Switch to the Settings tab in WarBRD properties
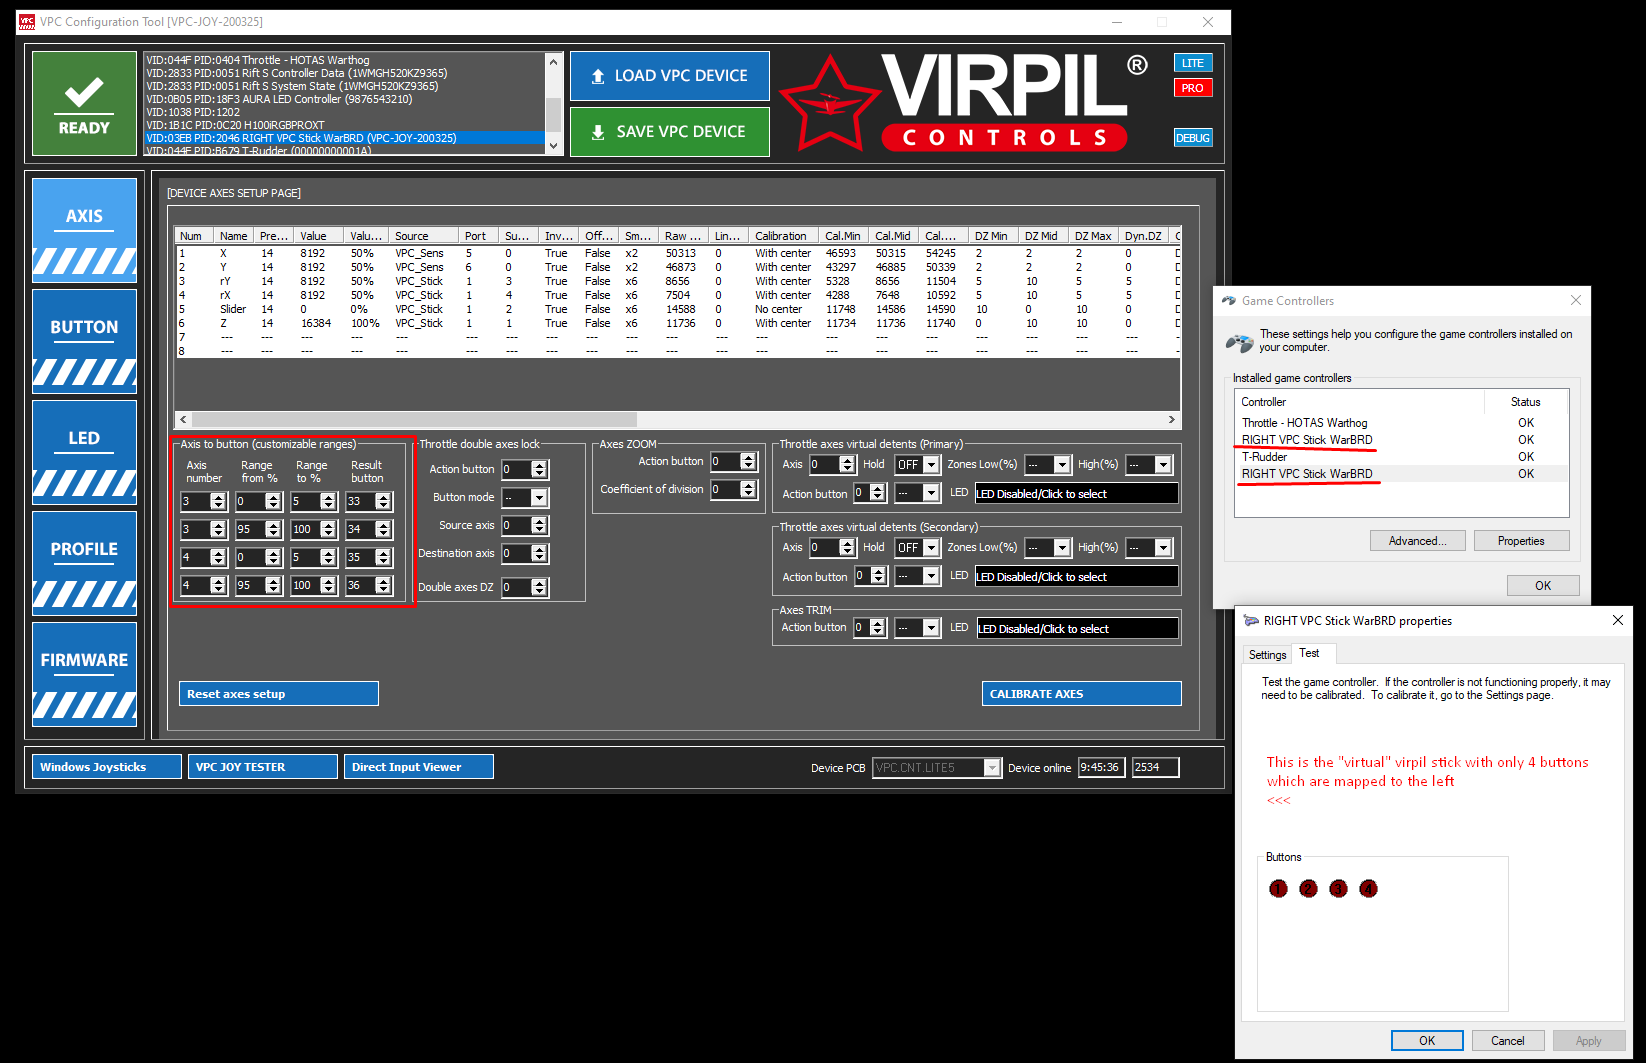This screenshot has width=1646, height=1063. coord(1267,654)
